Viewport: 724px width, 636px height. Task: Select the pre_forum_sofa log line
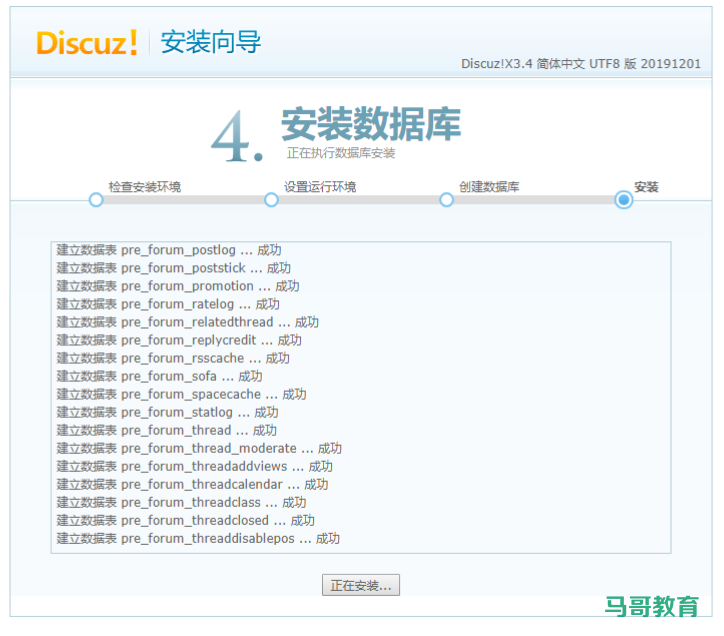click(x=159, y=376)
